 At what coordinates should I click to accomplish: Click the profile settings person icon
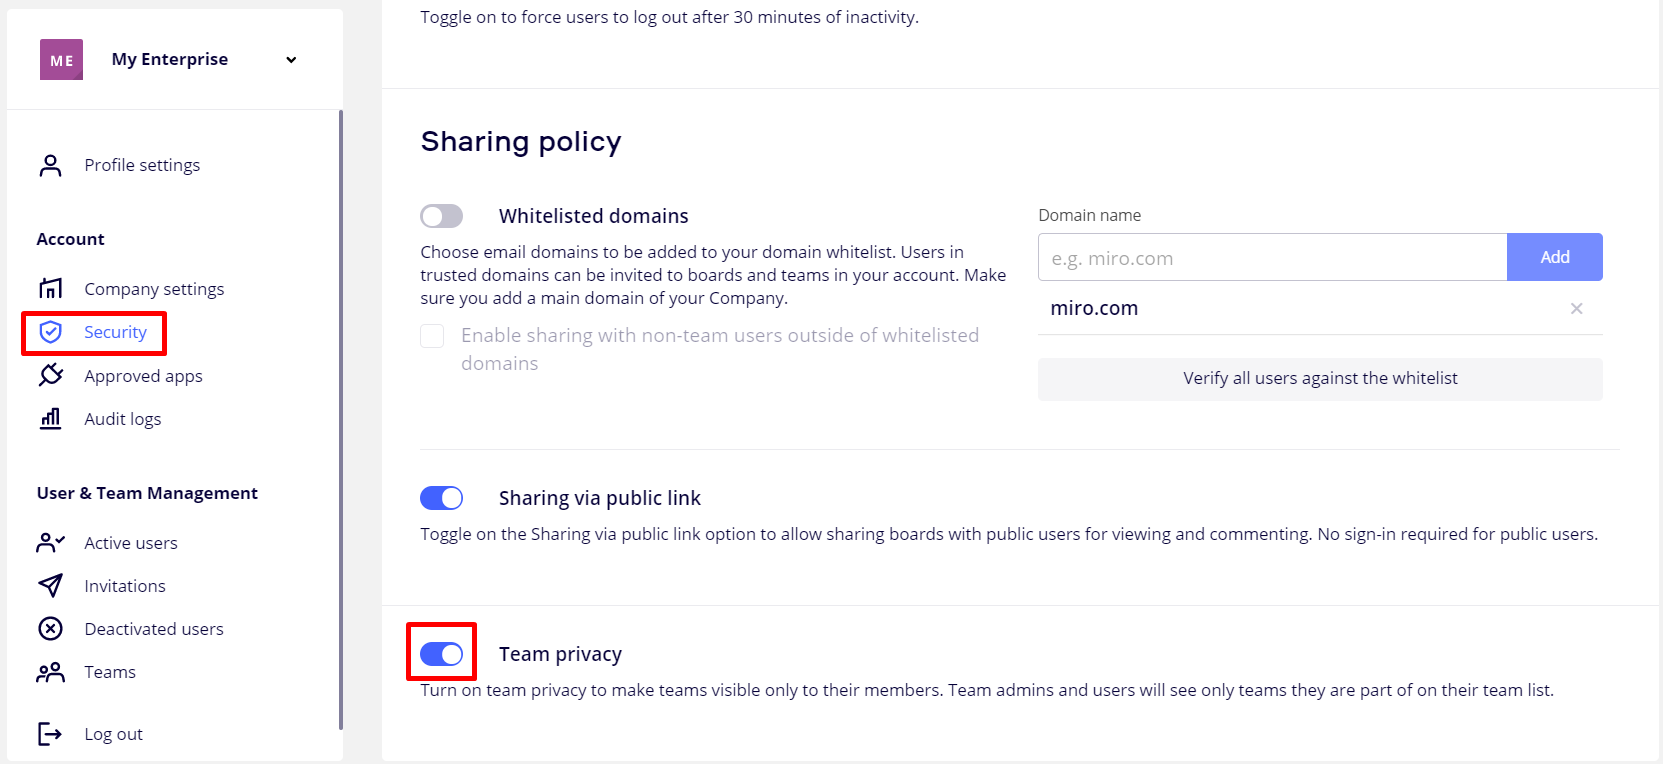pos(50,165)
